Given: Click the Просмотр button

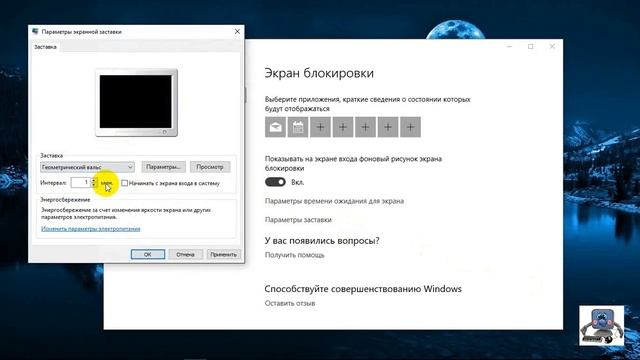Looking at the screenshot, I should (210, 167).
